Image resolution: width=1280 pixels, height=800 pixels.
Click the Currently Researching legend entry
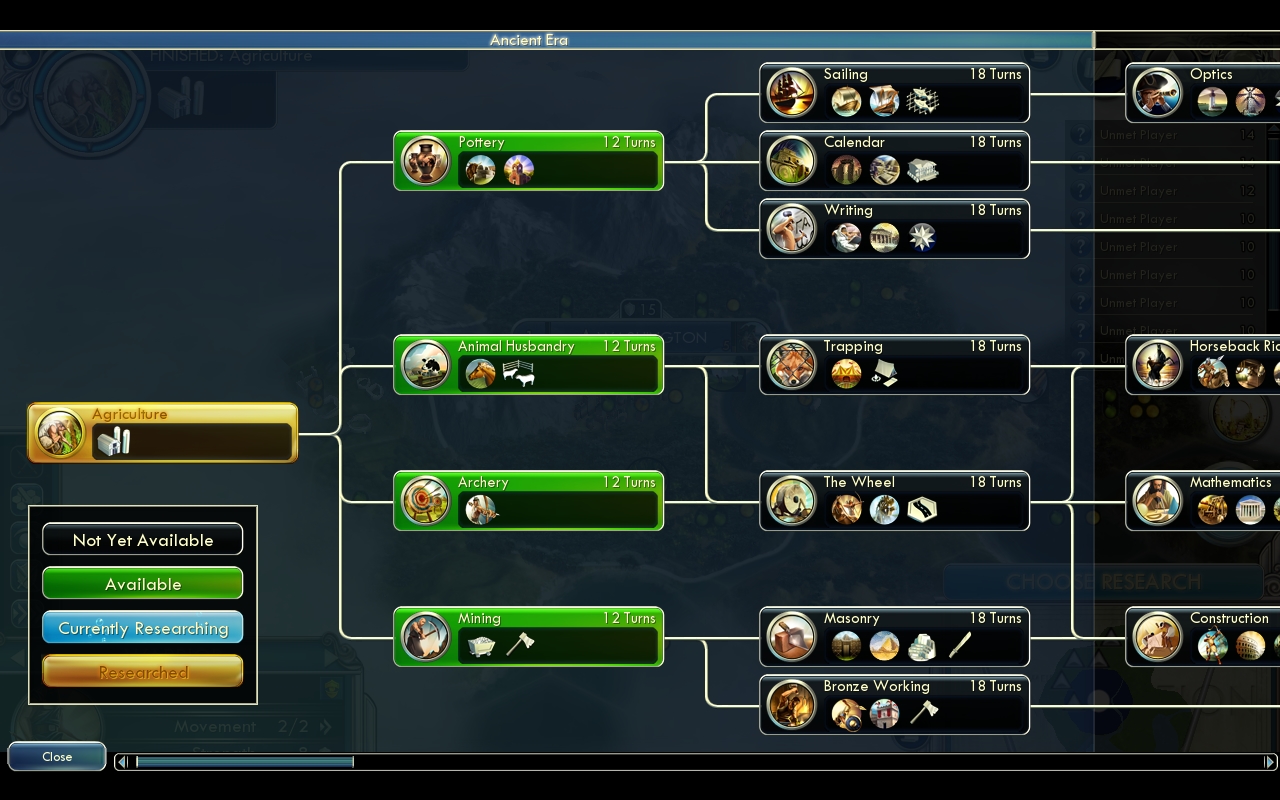143,628
